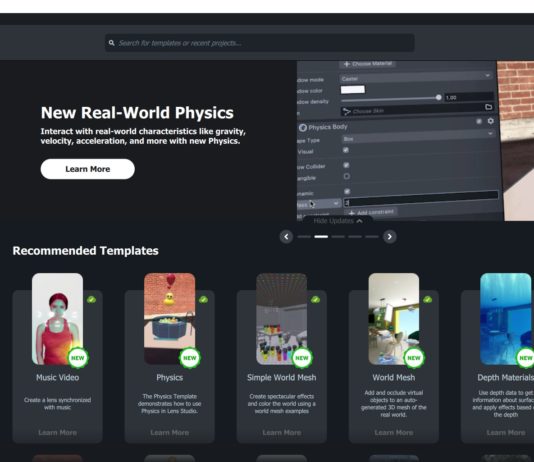Screen dimensions: 534x462
Task: Click the Learn More banner button
Action: 88,169
